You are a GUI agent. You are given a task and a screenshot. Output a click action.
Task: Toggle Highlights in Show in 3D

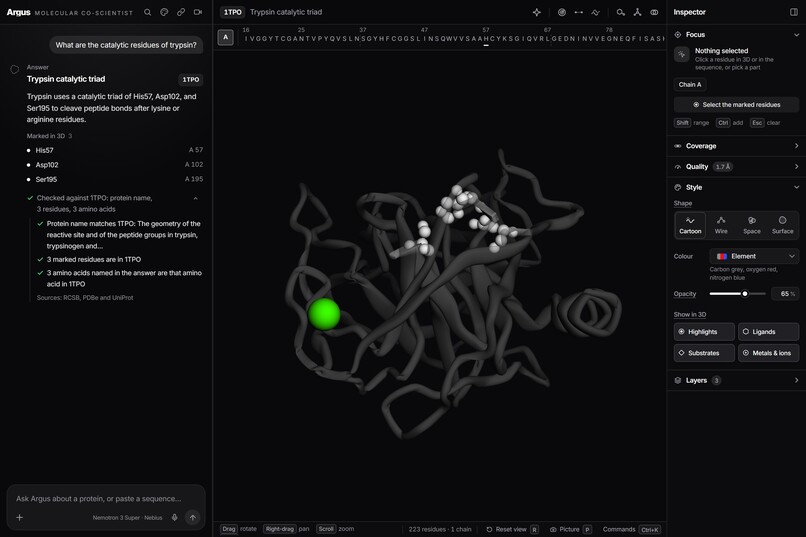[x=704, y=332]
